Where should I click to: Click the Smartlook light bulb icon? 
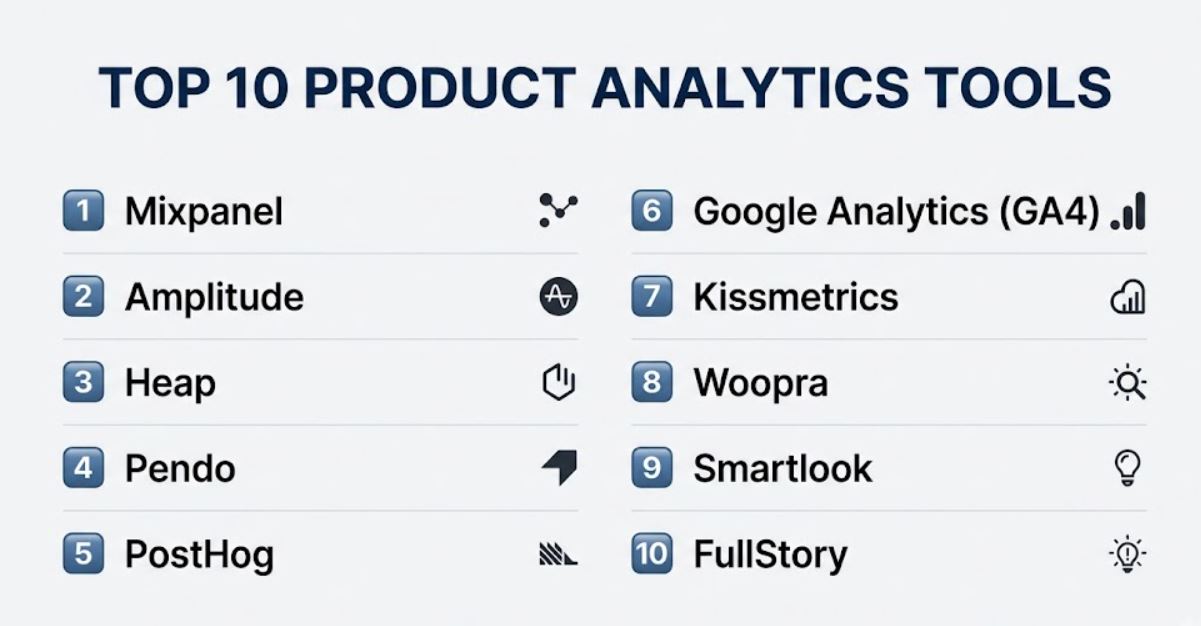pos(1127,468)
